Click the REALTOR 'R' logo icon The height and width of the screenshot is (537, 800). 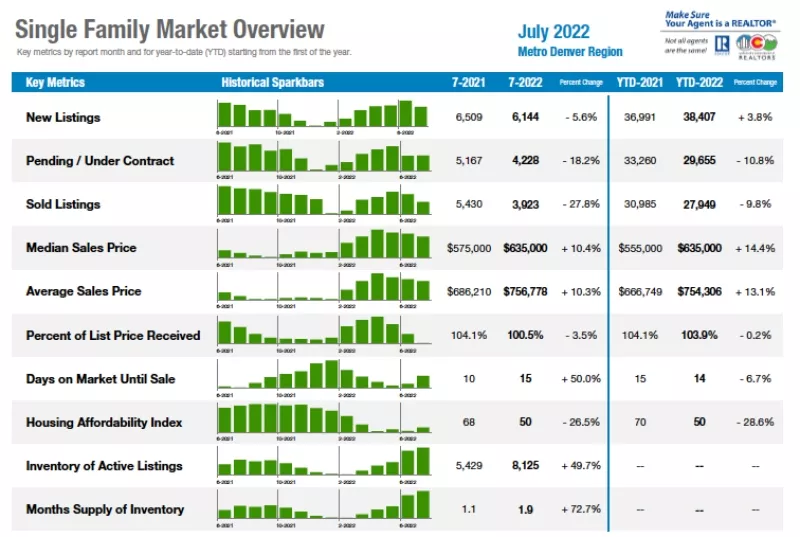click(x=721, y=45)
